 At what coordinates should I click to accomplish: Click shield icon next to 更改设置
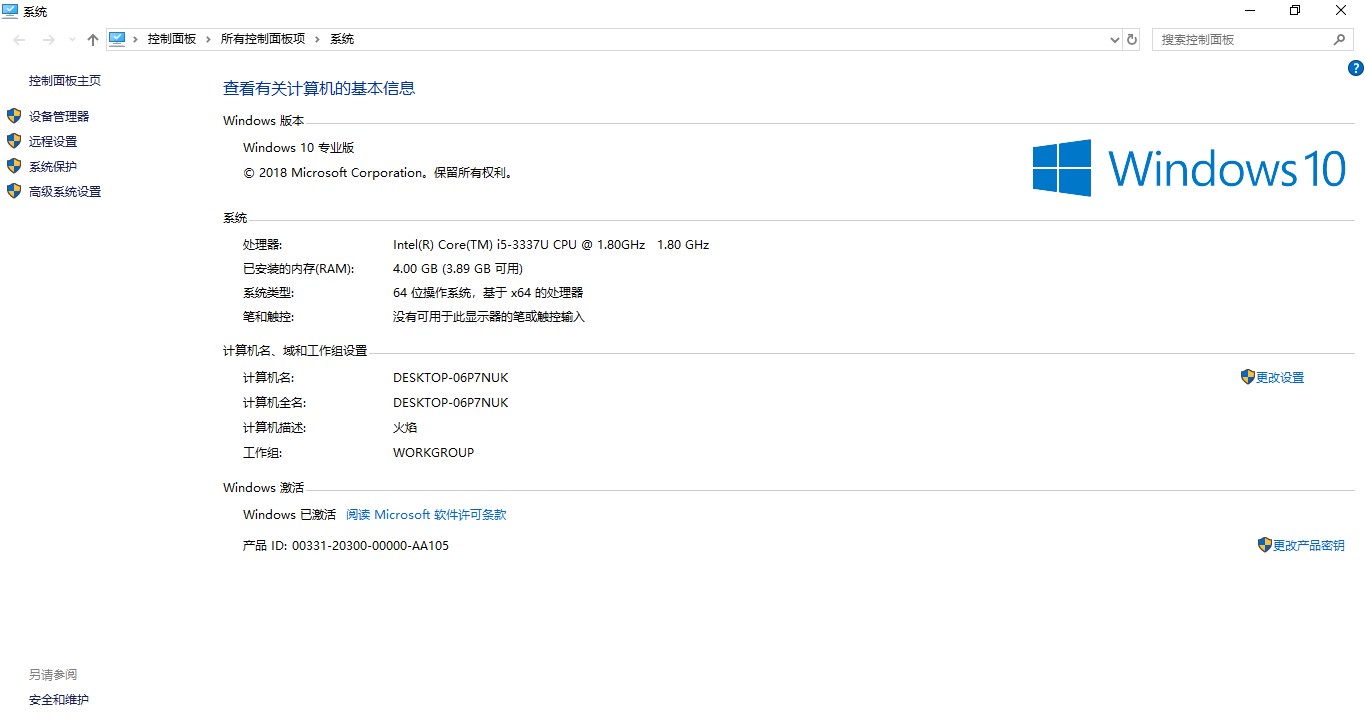(x=1247, y=377)
